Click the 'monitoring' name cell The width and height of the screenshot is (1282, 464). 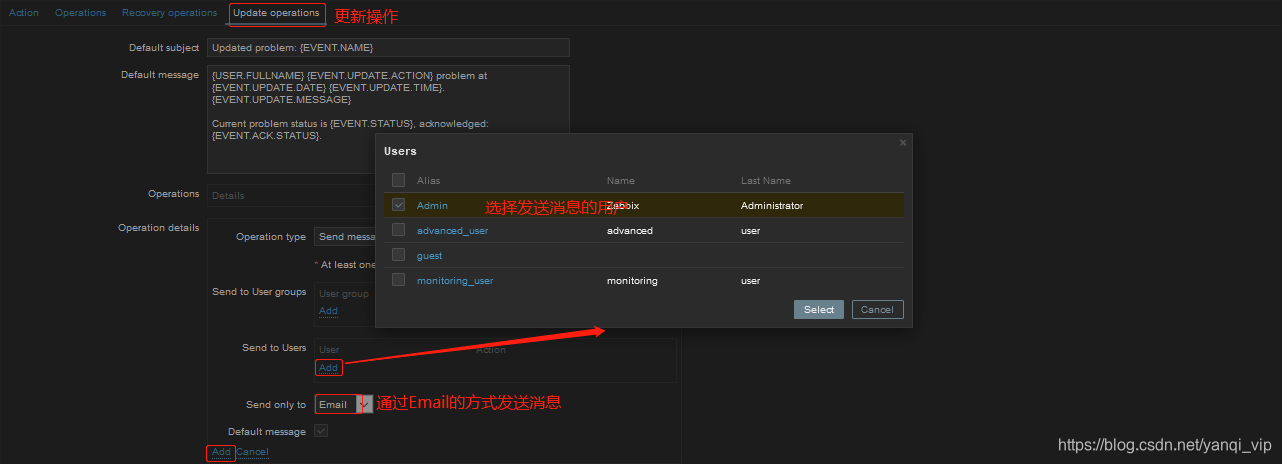[x=632, y=281]
